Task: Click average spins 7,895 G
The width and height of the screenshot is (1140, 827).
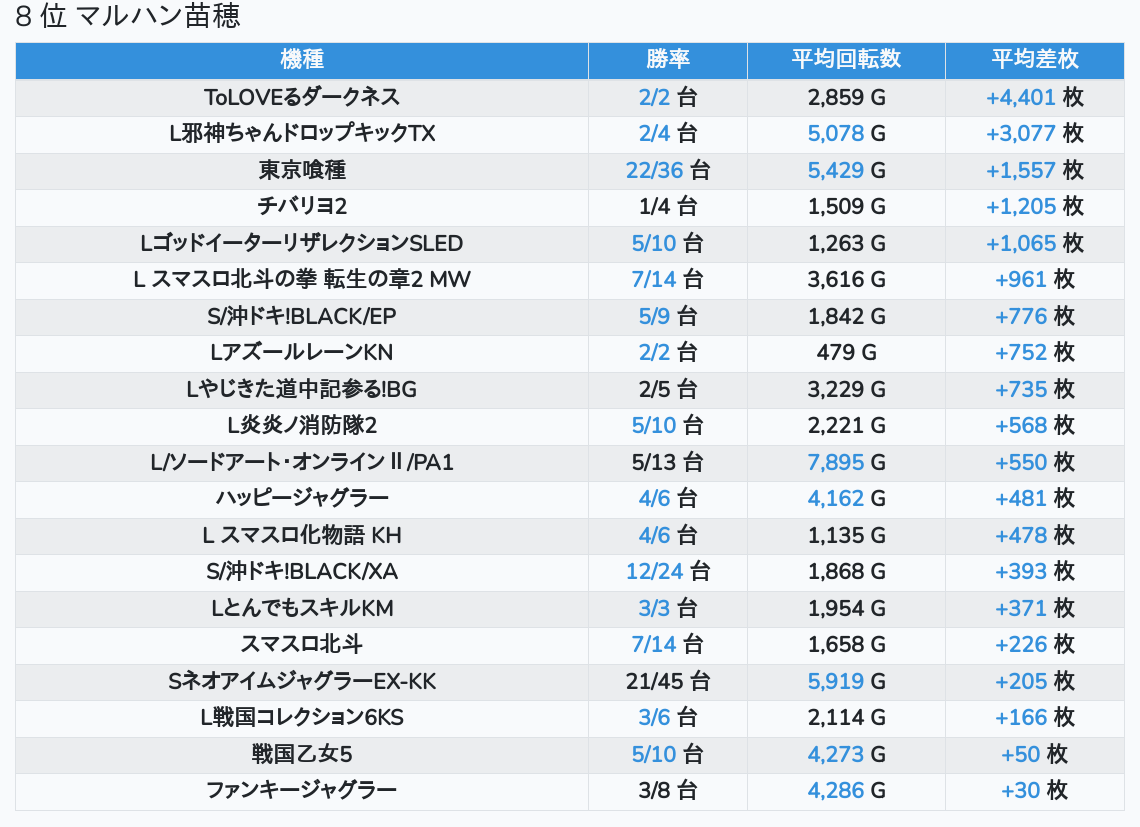Action: [x=846, y=462]
